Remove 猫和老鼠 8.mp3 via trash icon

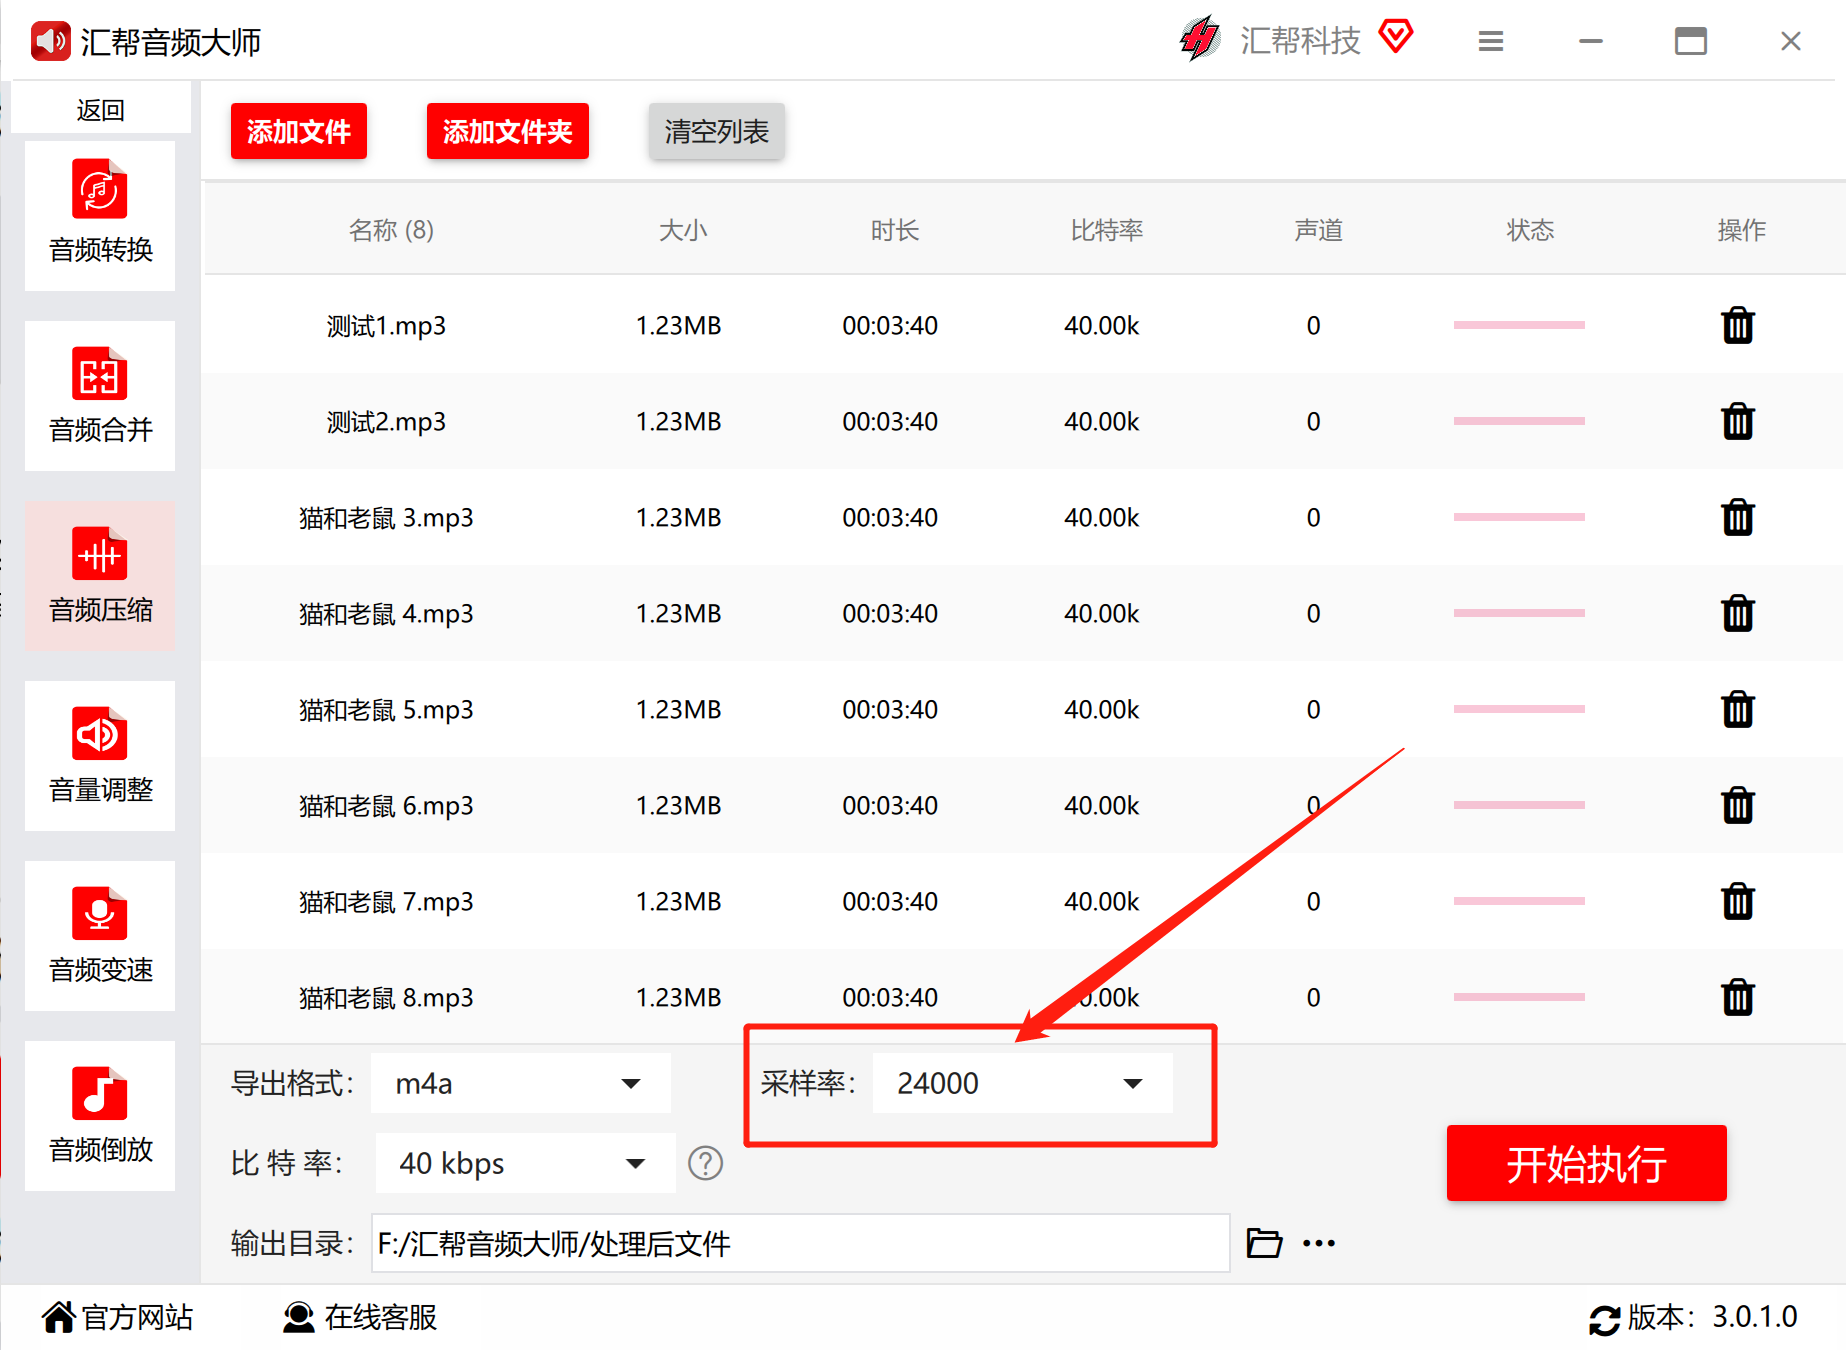pyautogui.click(x=1738, y=997)
